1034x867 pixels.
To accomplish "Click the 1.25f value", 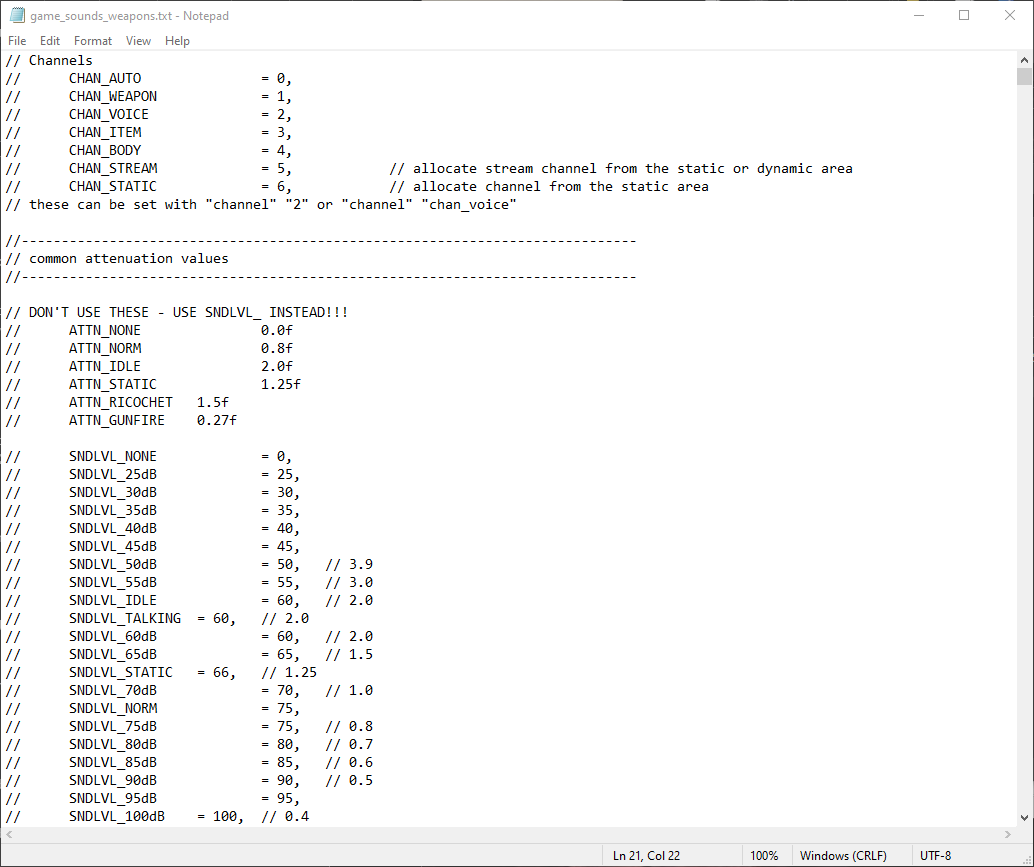I will pos(281,384).
